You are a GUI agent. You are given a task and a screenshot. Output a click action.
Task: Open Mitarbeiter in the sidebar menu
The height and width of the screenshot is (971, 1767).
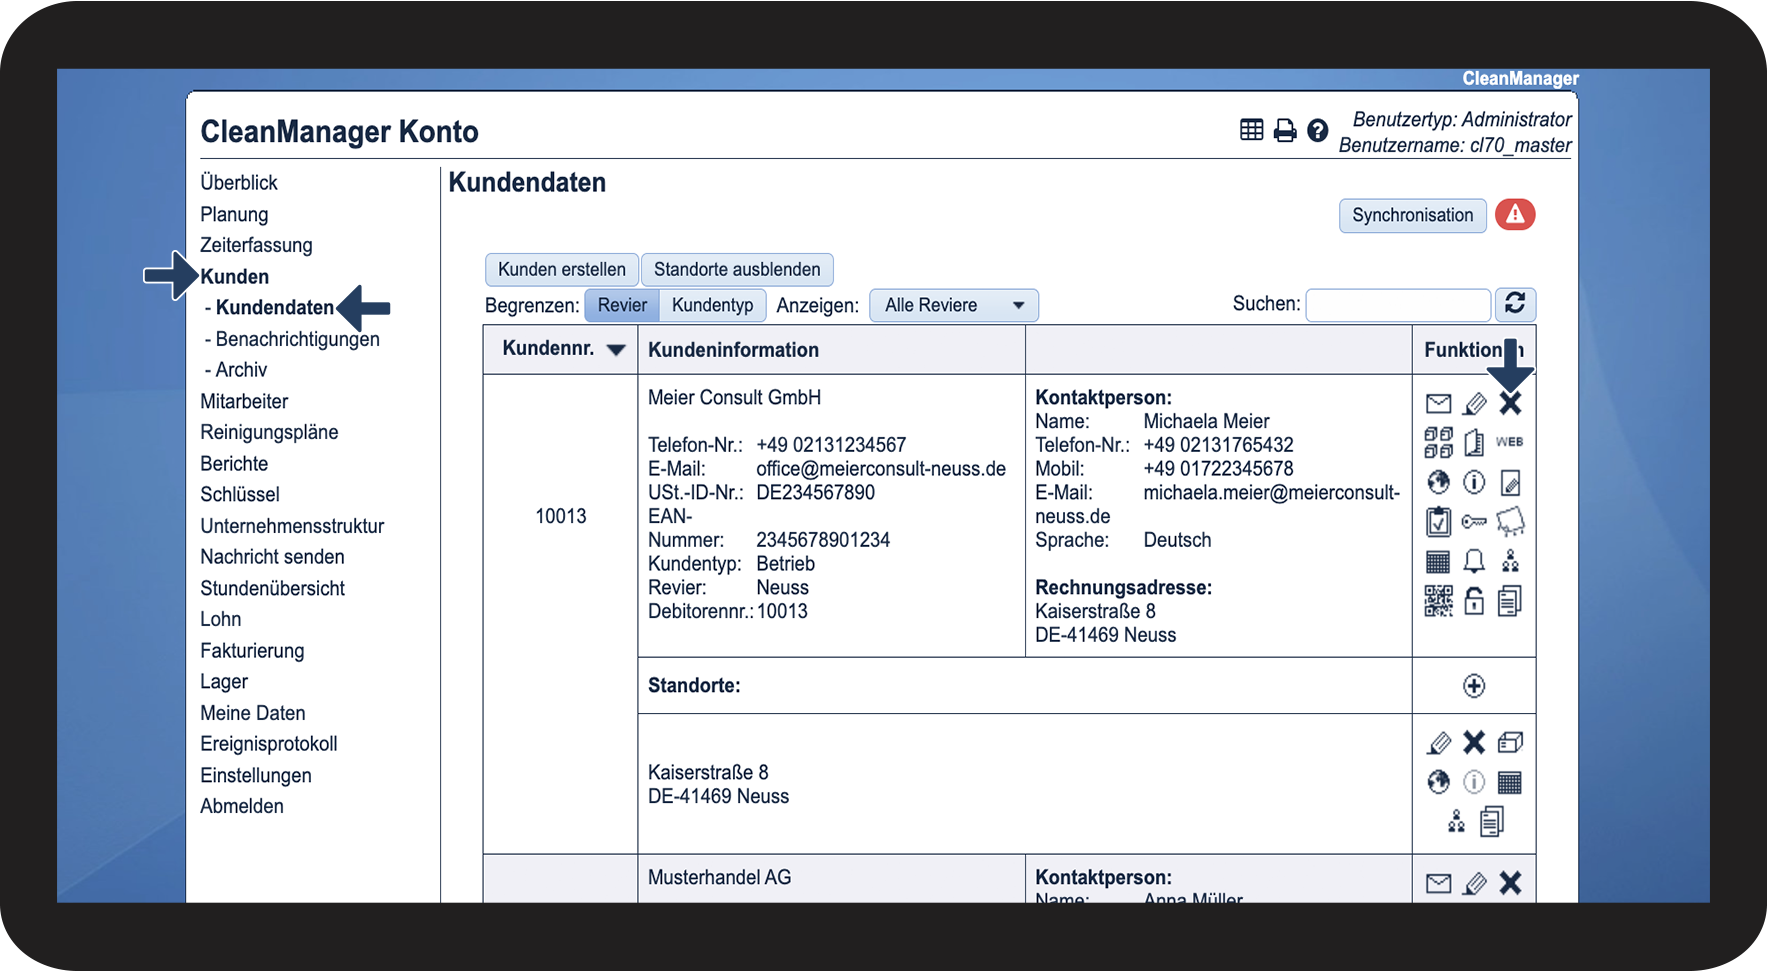click(244, 402)
